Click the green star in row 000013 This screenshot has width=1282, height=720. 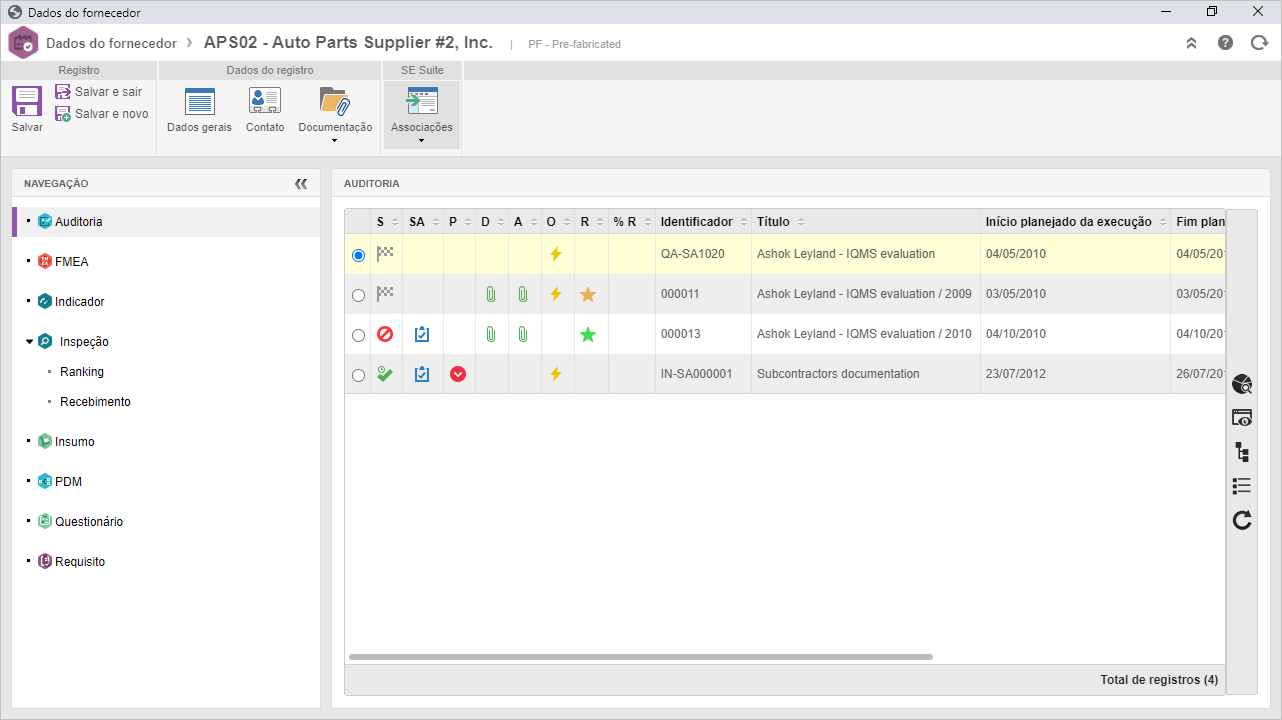pyautogui.click(x=588, y=334)
